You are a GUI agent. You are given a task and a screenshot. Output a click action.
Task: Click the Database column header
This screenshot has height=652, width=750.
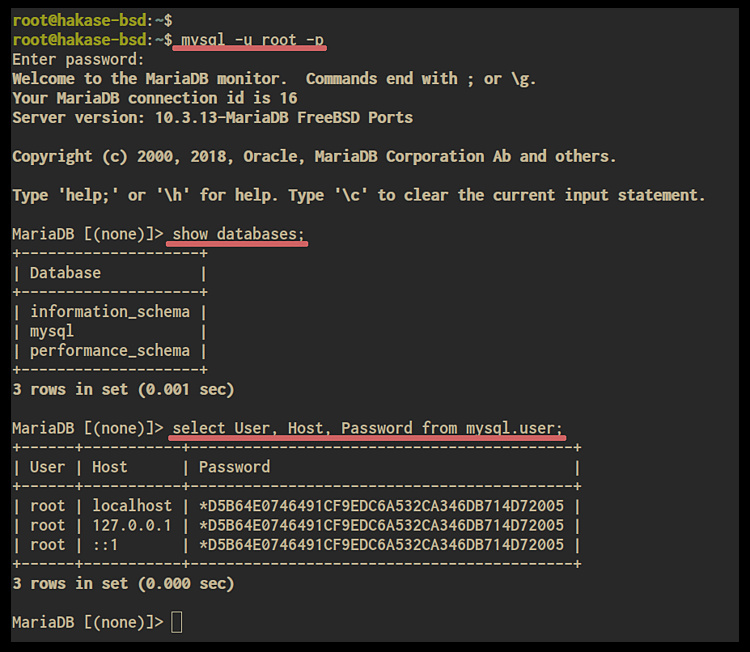pos(65,273)
